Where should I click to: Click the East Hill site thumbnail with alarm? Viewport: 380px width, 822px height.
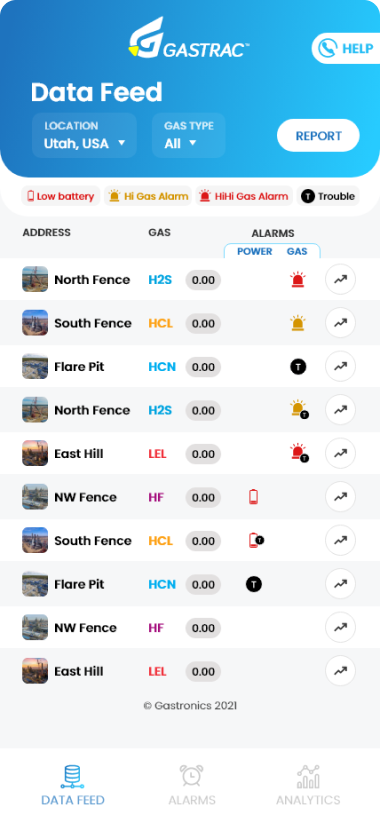point(35,453)
